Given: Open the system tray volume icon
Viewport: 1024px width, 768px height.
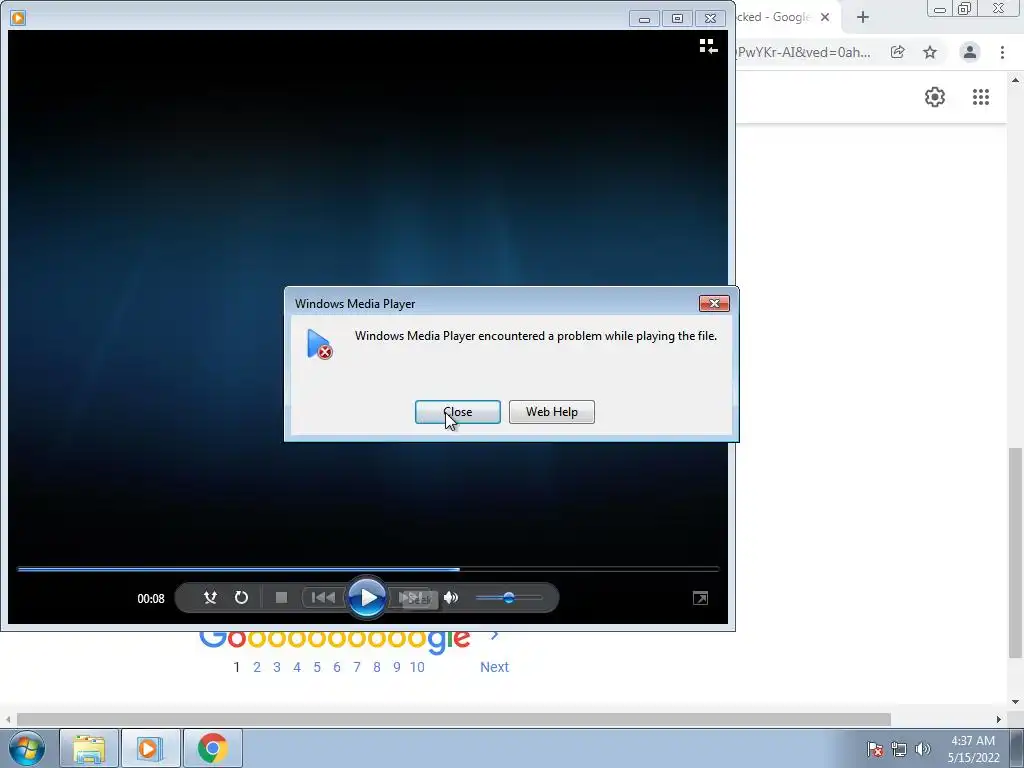Looking at the screenshot, I should coord(922,749).
